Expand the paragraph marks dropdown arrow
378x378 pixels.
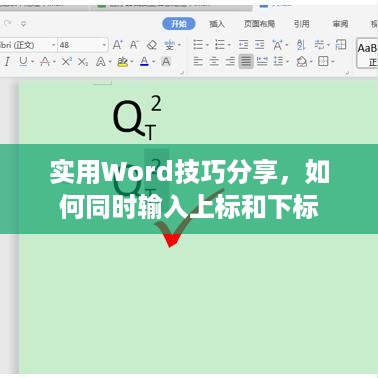(328, 45)
